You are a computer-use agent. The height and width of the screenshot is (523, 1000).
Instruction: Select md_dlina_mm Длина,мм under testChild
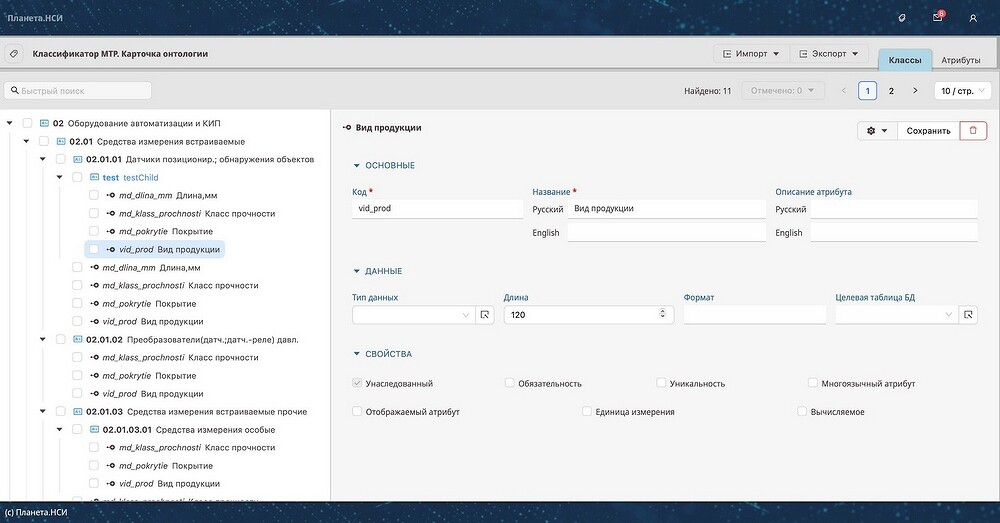click(168, 195)
